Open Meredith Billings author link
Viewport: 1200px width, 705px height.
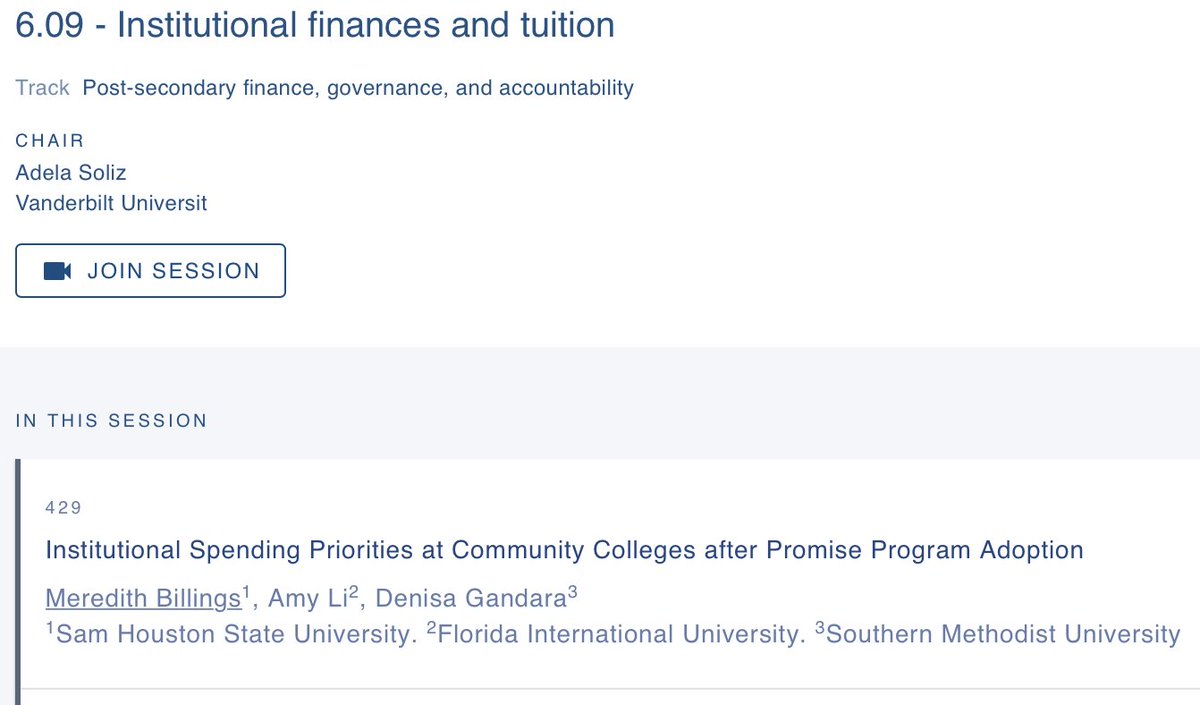pyautogui.click(x=144, y=598)
